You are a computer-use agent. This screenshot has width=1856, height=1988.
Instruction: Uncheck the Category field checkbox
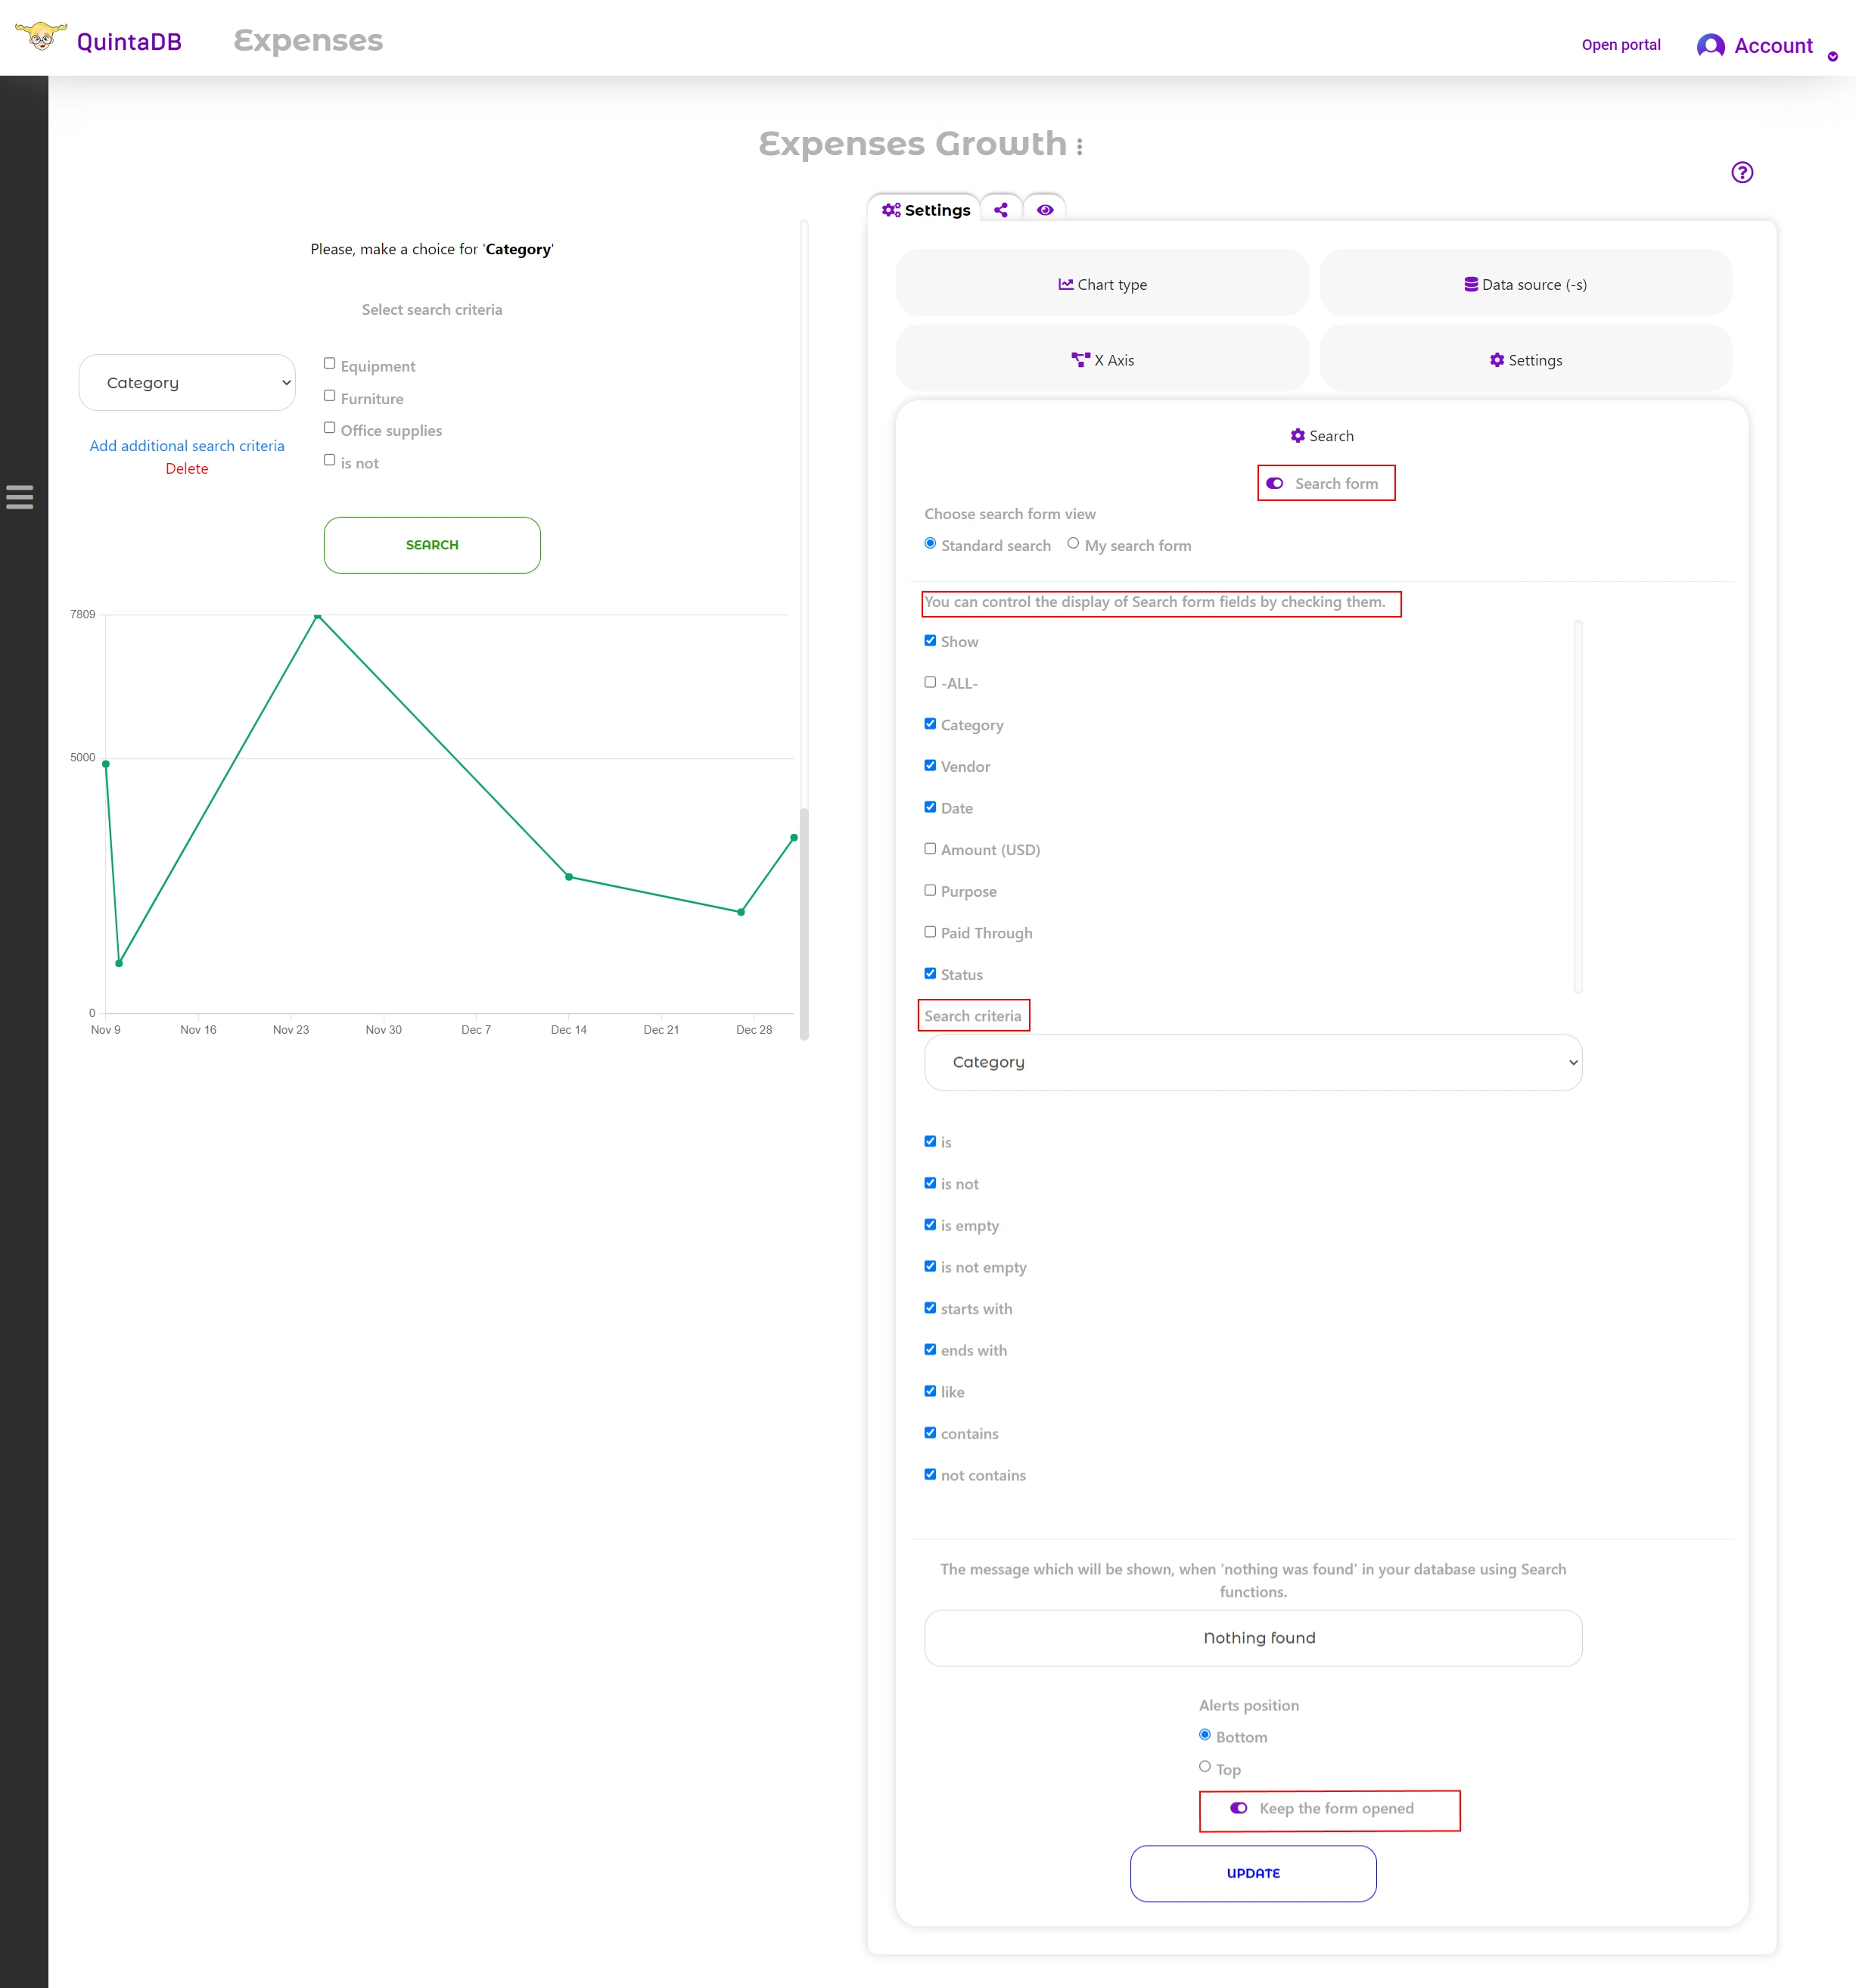click(x=930, y=724)
